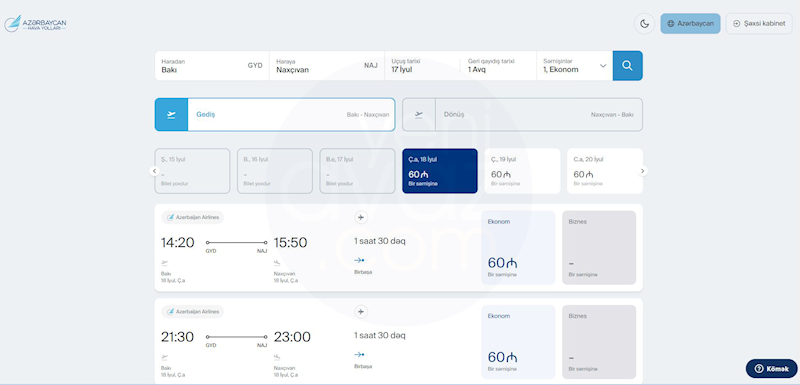Open the Uçuş tarixi date picker

[422, 65]
